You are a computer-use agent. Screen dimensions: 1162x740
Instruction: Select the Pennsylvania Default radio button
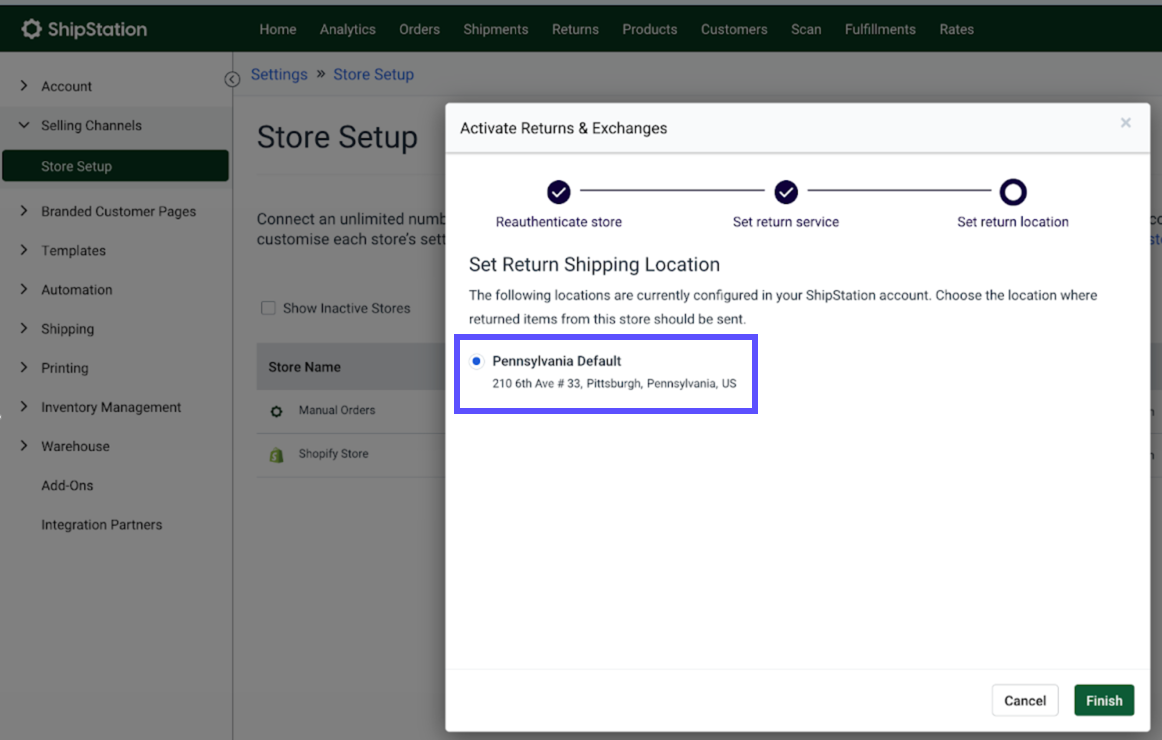(478, 361)
